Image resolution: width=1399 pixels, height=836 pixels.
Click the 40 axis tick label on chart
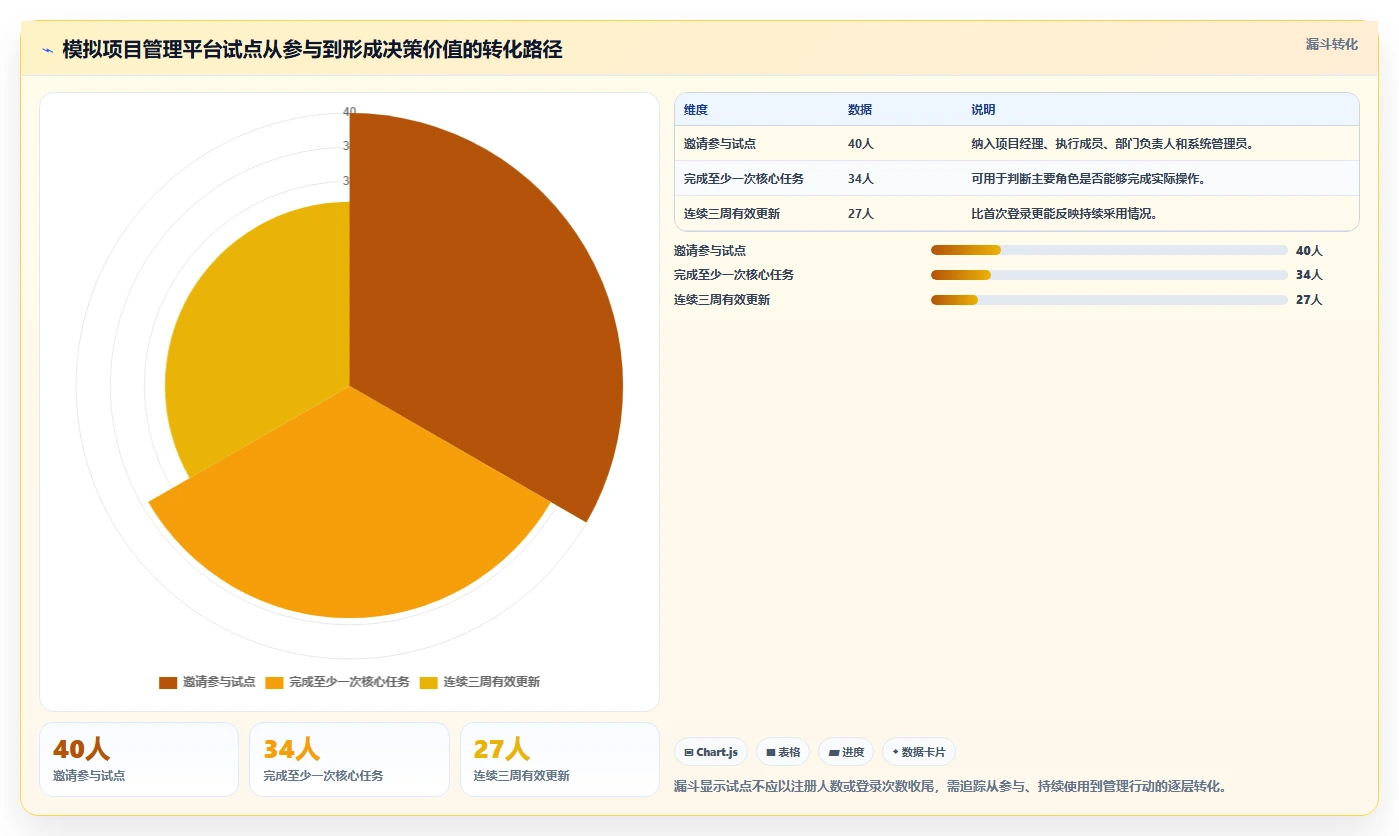[350, 112]
